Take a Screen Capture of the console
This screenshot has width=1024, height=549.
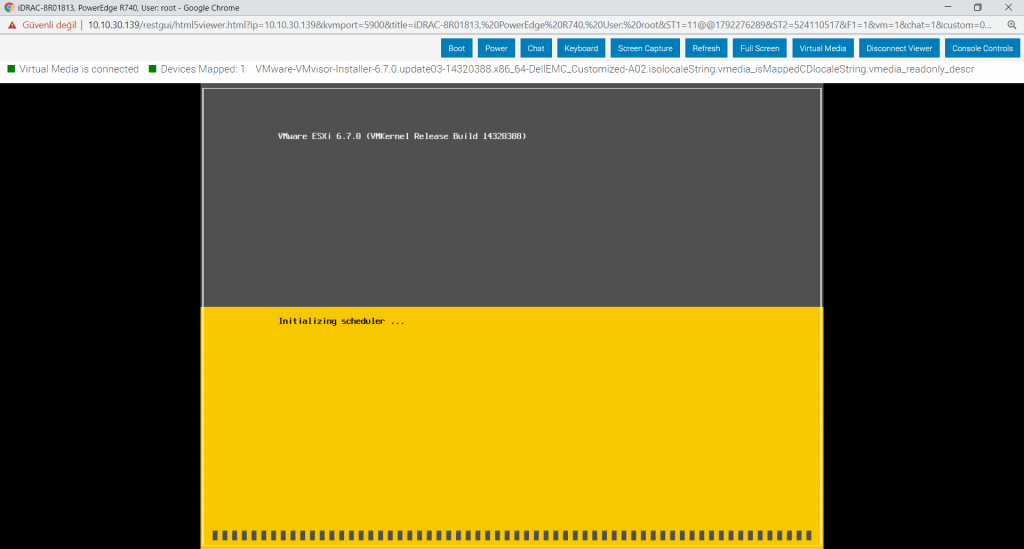(645, 48)
